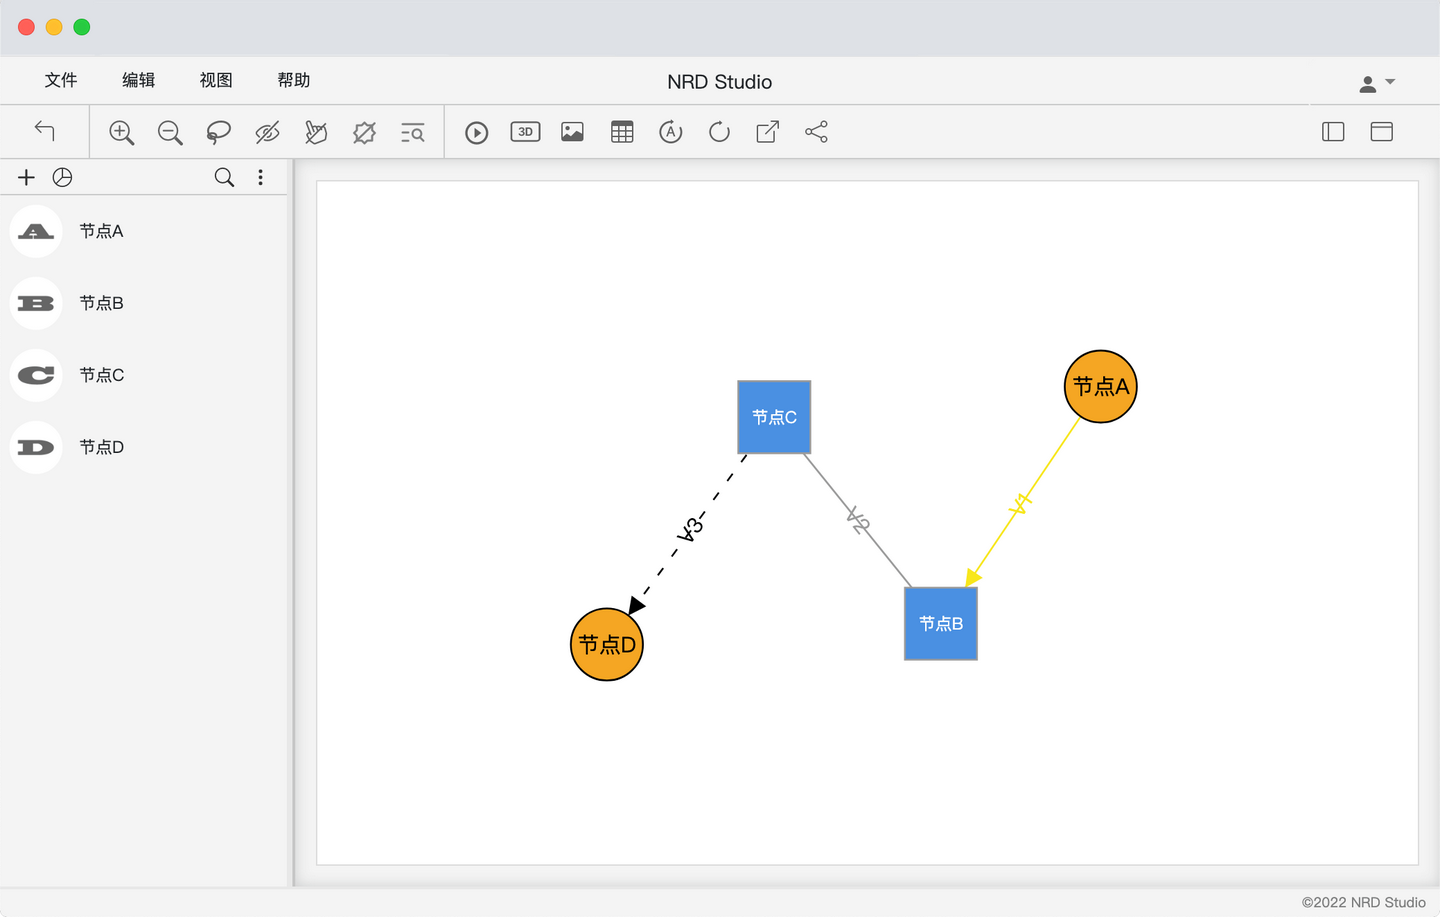The image size is (1440, 917).
Task: Open the user account dropdown
Action: tap(1377, 84)
